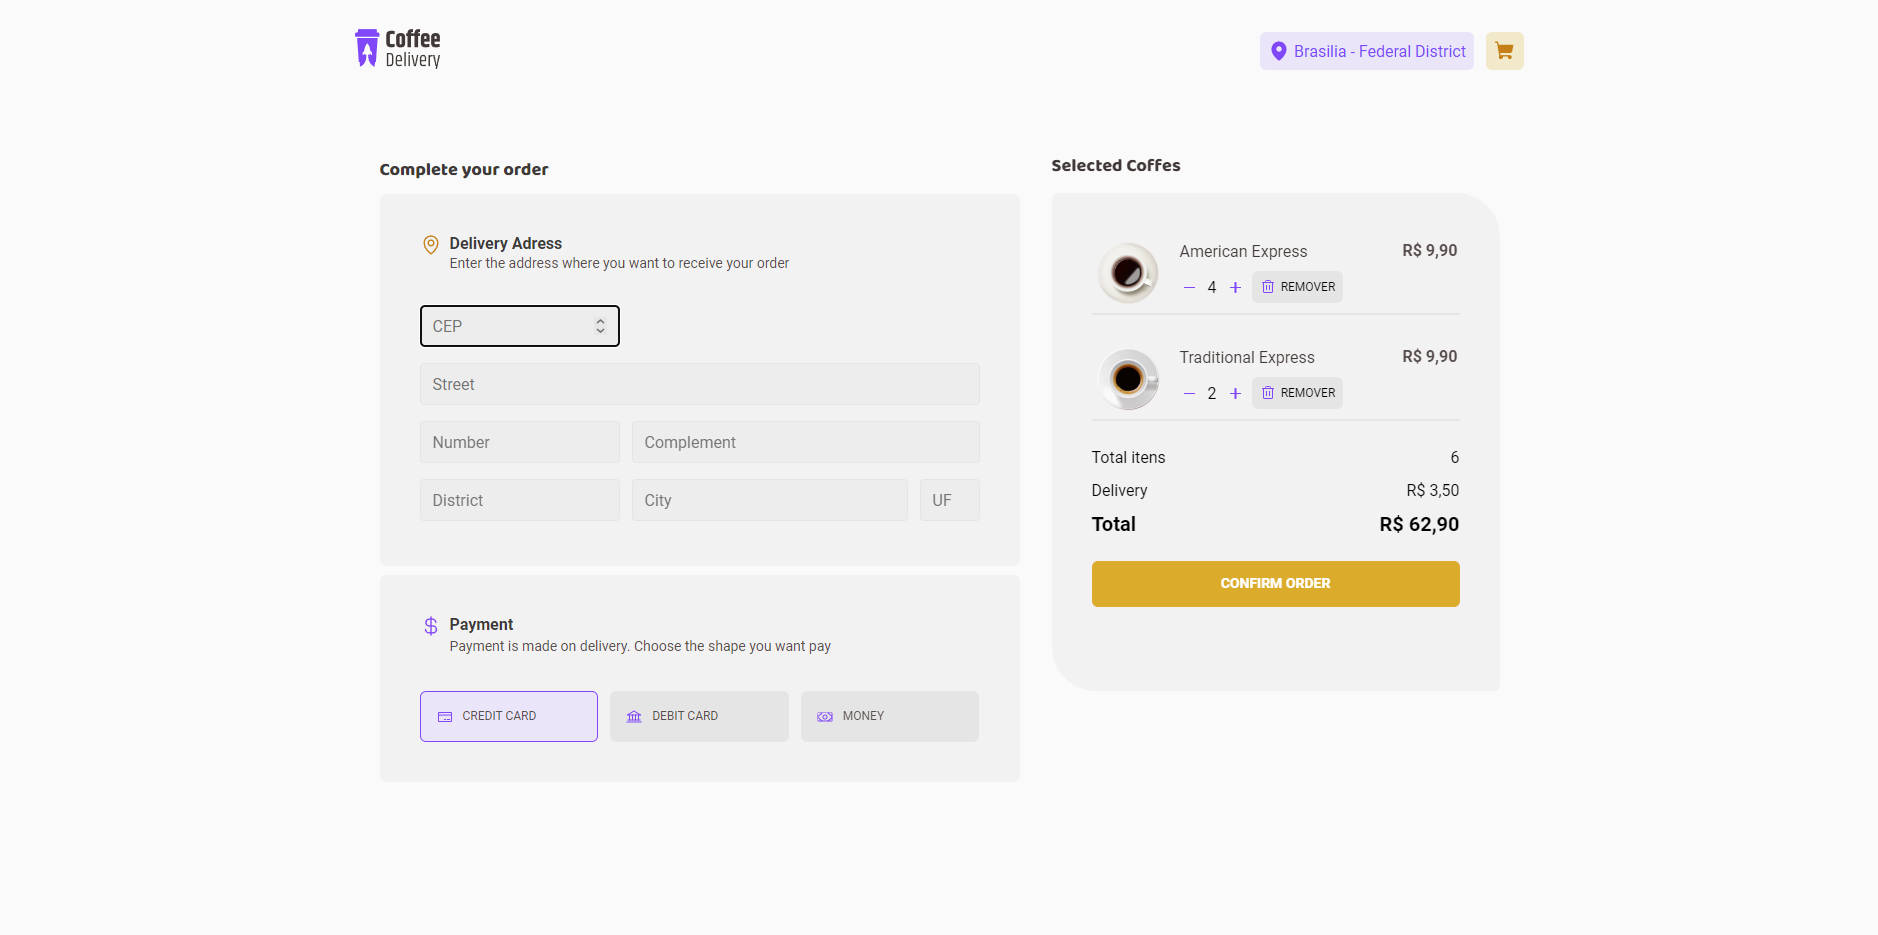
Task: Click the Total itens label
Action: point(1128,457)
